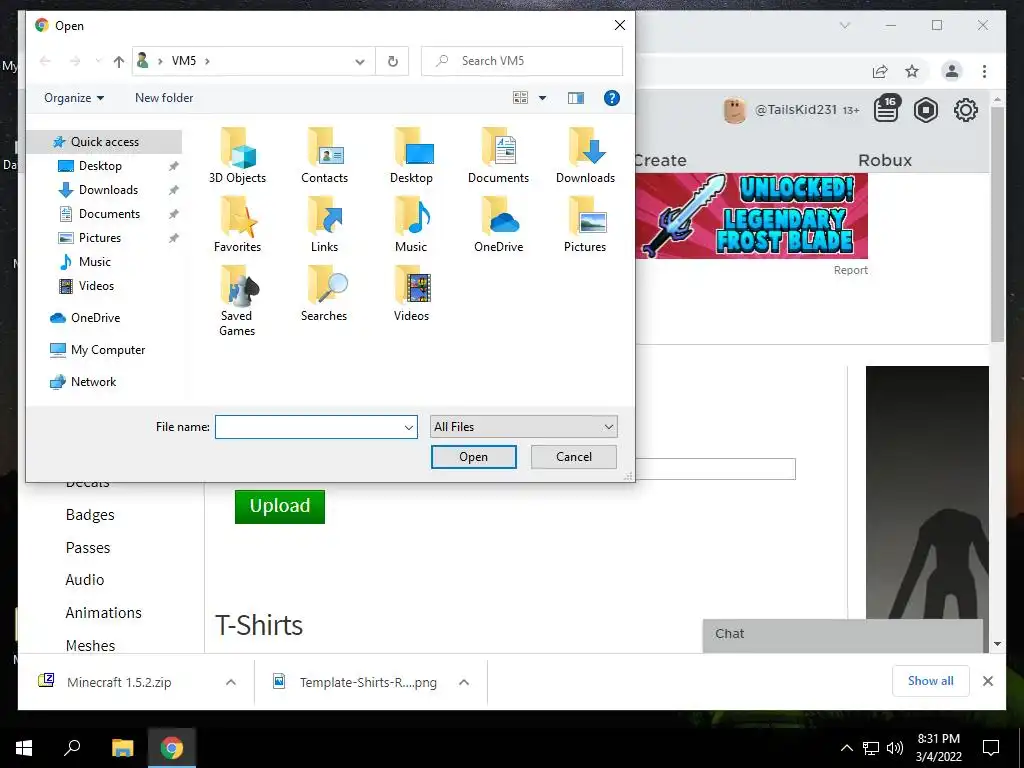Viewport: 1024px width, 768px height.
Task: Expand options for Minecraft 1.5.2.zip download
Action: click(231, 682)
